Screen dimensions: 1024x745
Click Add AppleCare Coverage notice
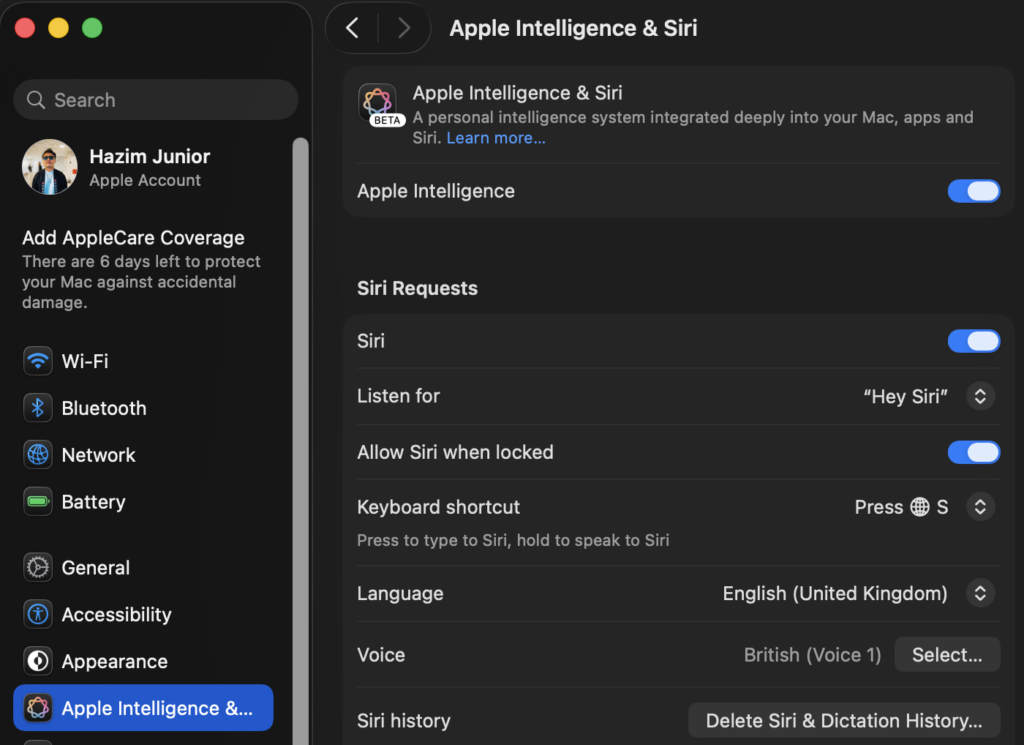tap(143, 269)
